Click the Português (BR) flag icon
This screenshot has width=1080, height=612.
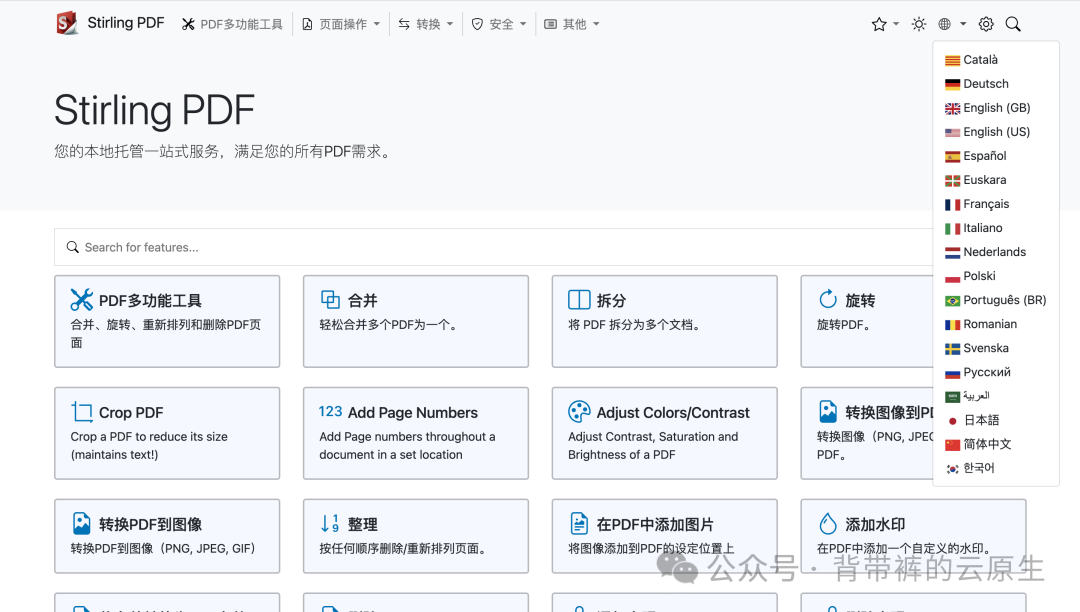pos(953,301)
